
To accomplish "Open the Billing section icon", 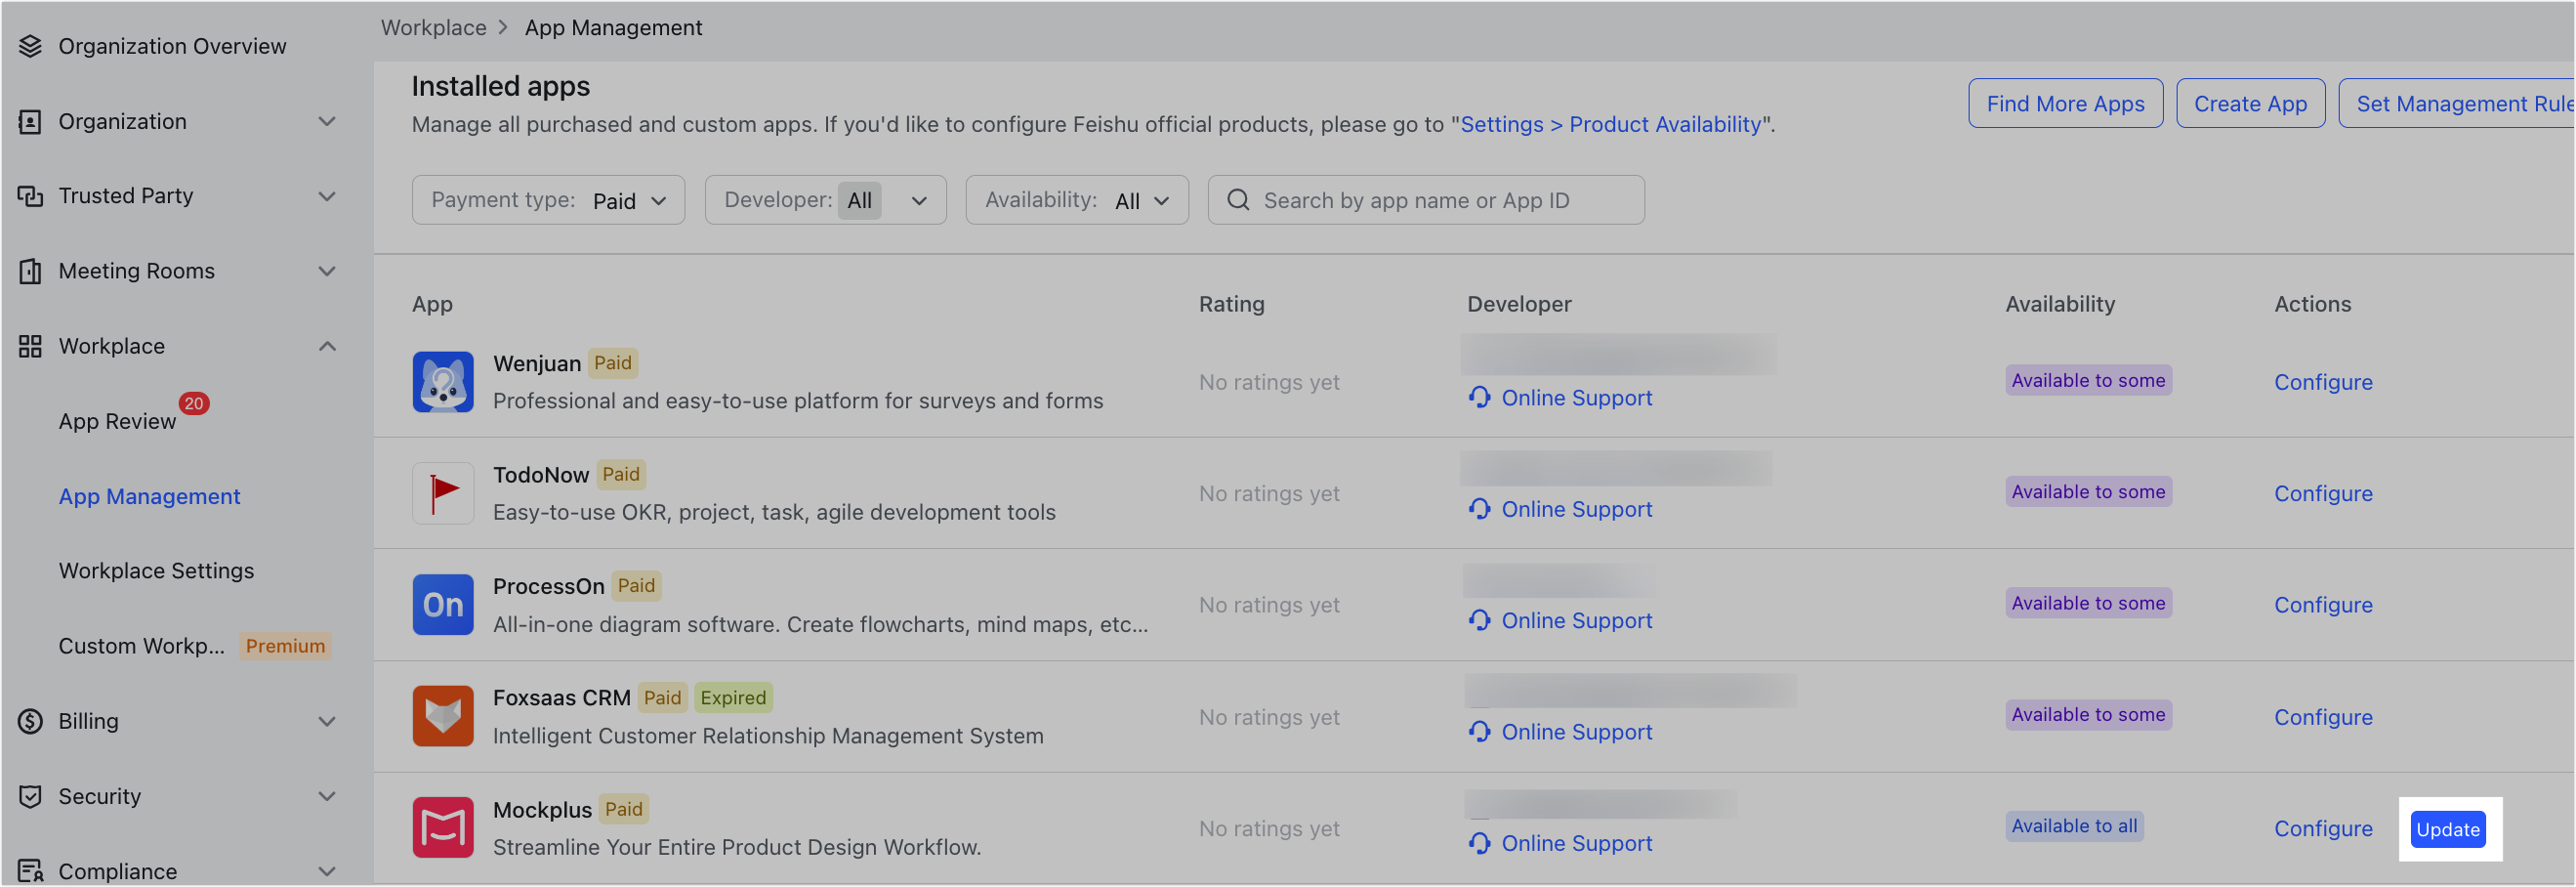I will (29, 720).
